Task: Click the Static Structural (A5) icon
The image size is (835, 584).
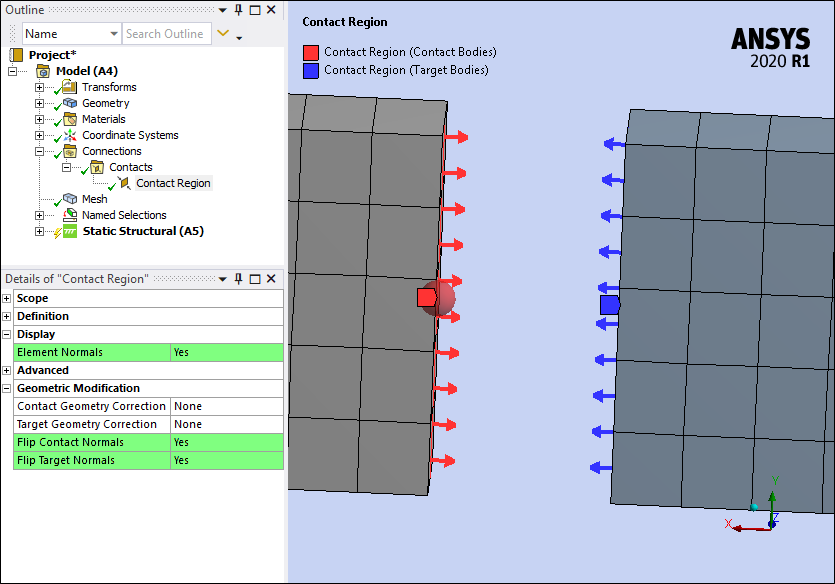Action: 70,231
